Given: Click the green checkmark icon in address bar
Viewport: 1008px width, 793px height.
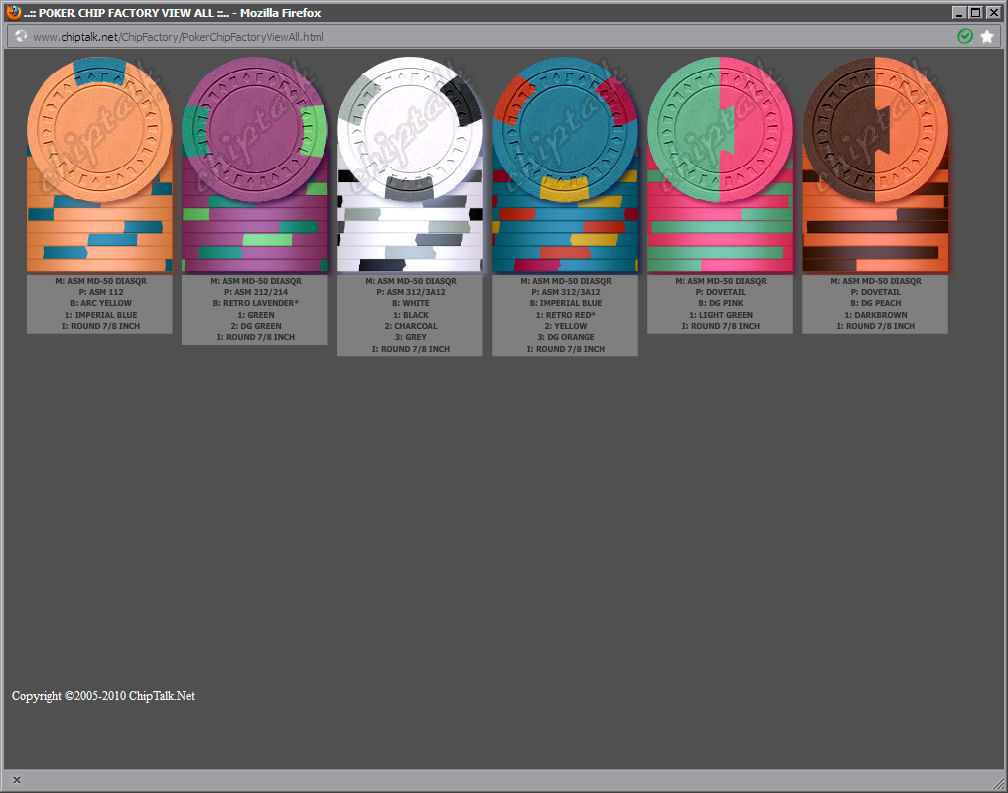Looking at the screenshot, I should click(x=965, y=36).
